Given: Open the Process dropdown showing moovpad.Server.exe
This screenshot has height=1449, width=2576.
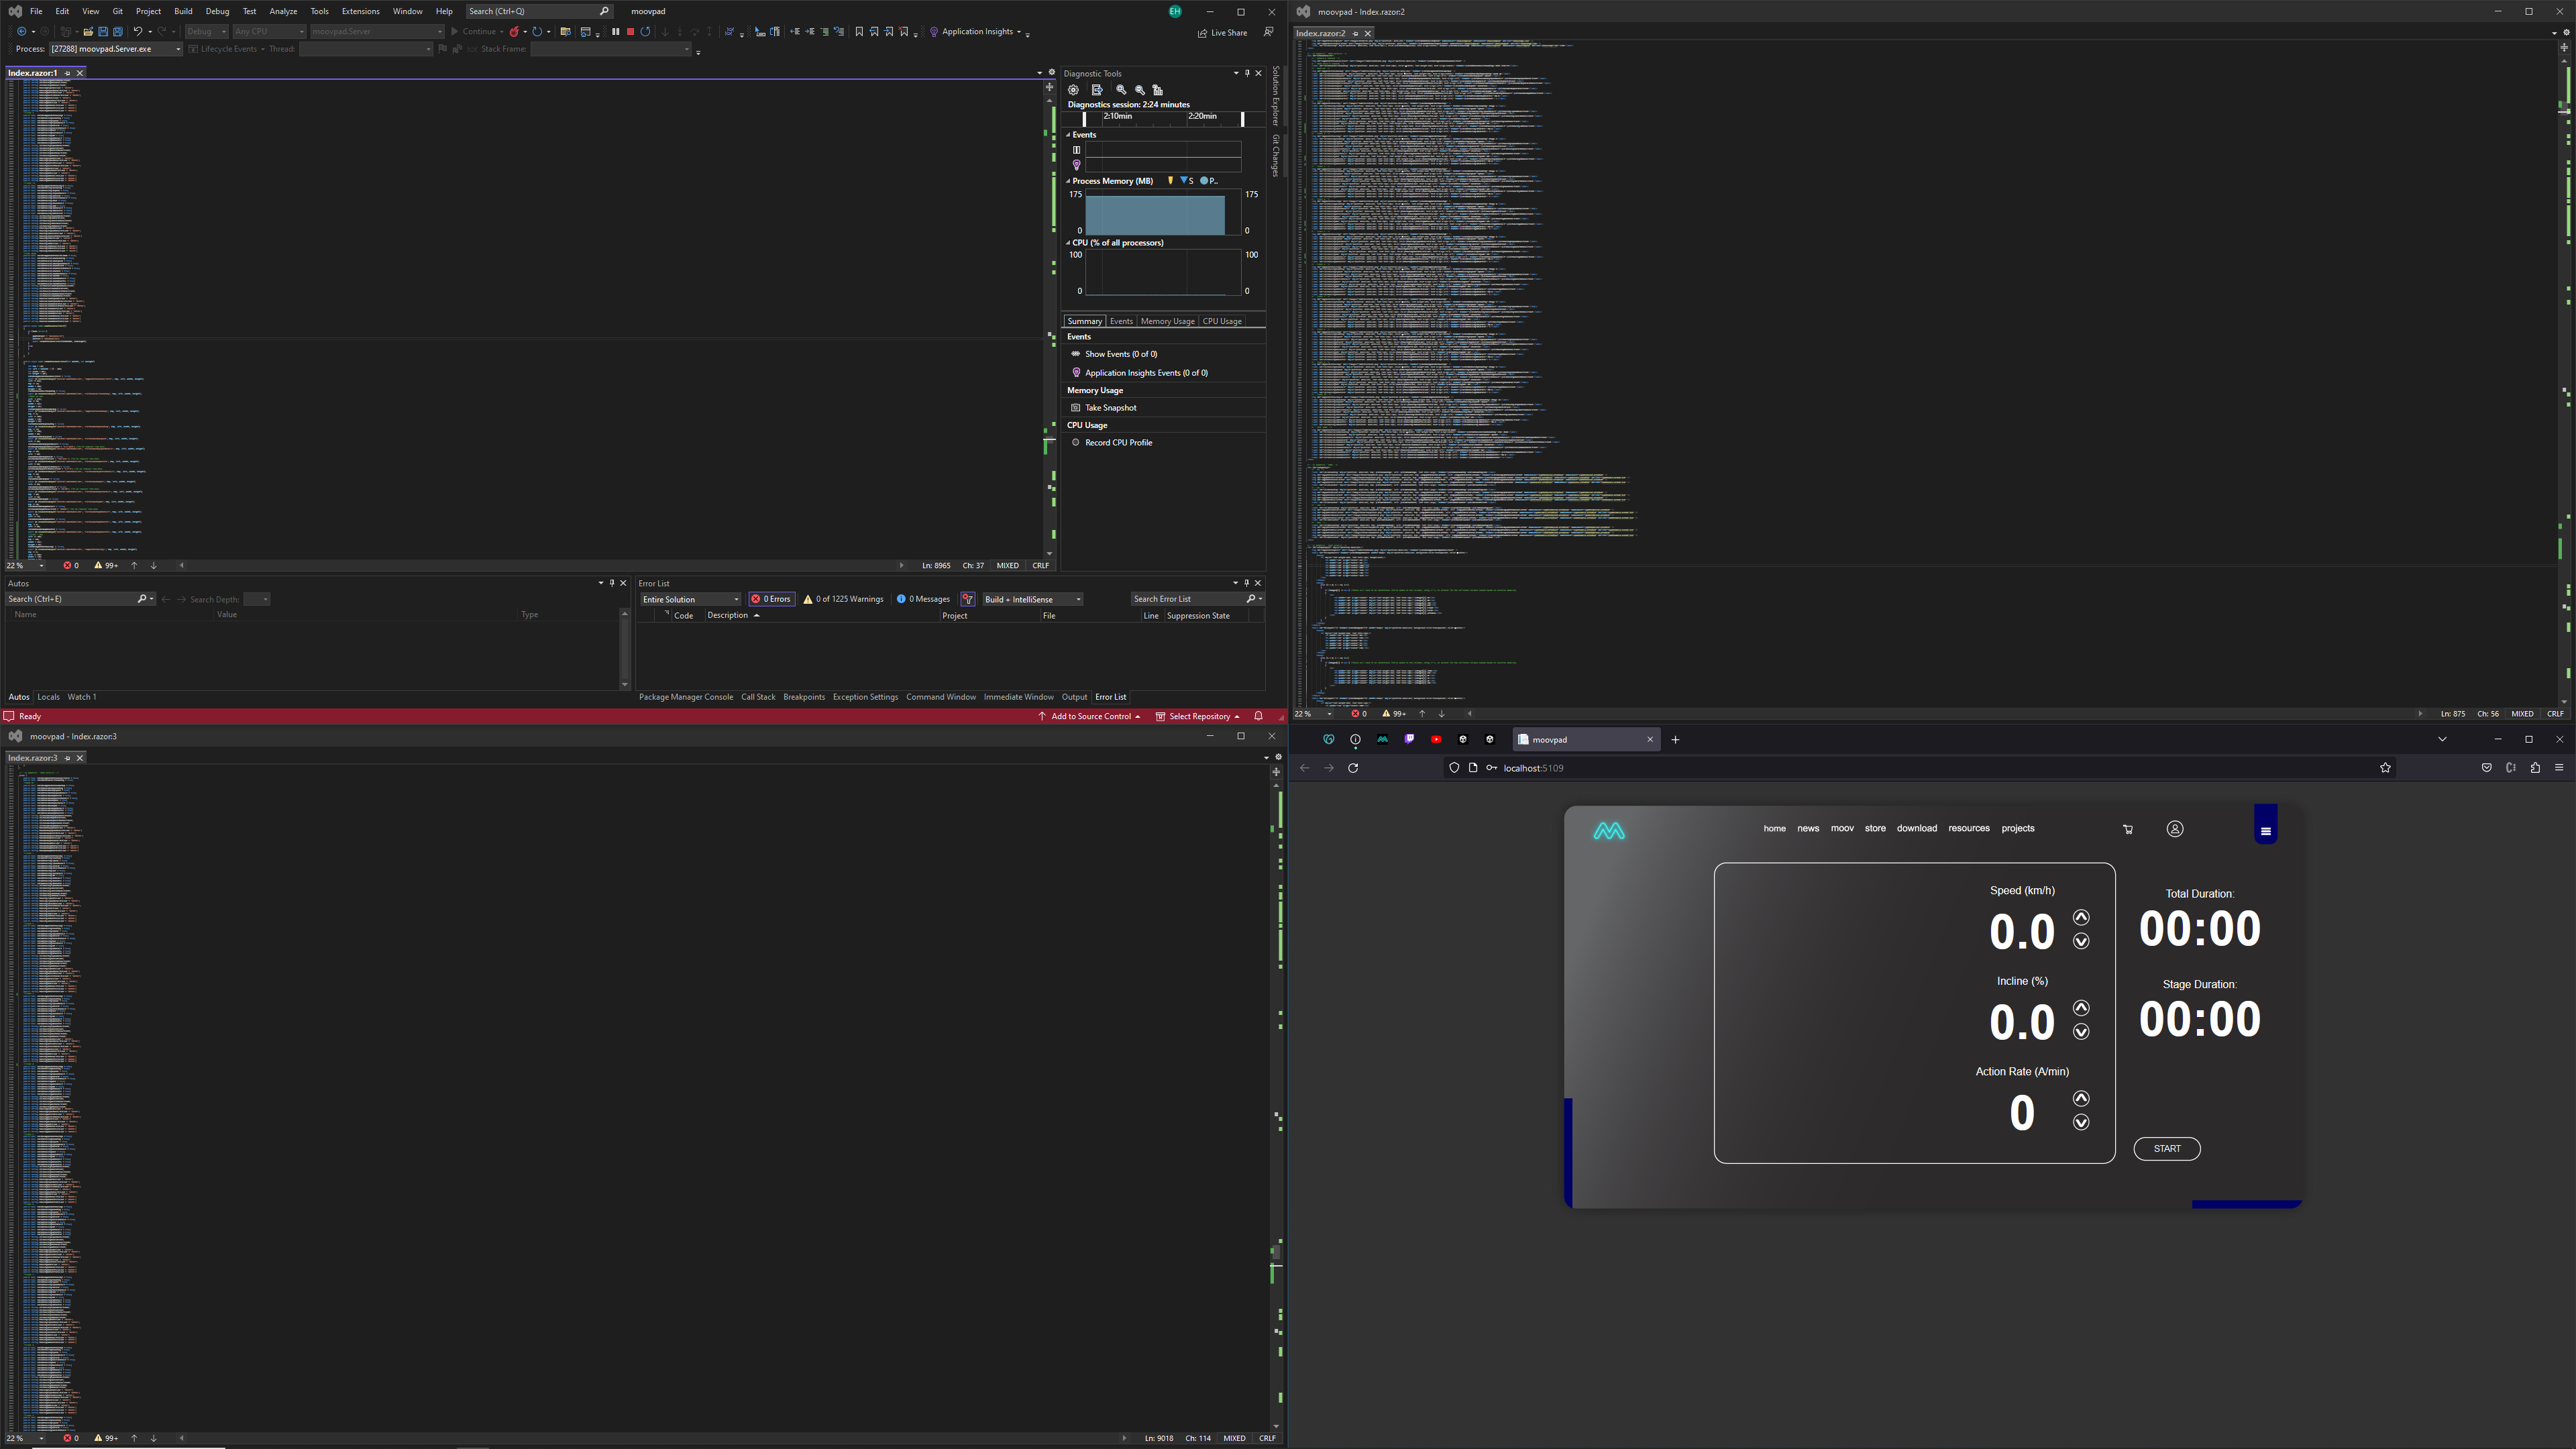Looking at the screenshot, I should click(116, 49).
